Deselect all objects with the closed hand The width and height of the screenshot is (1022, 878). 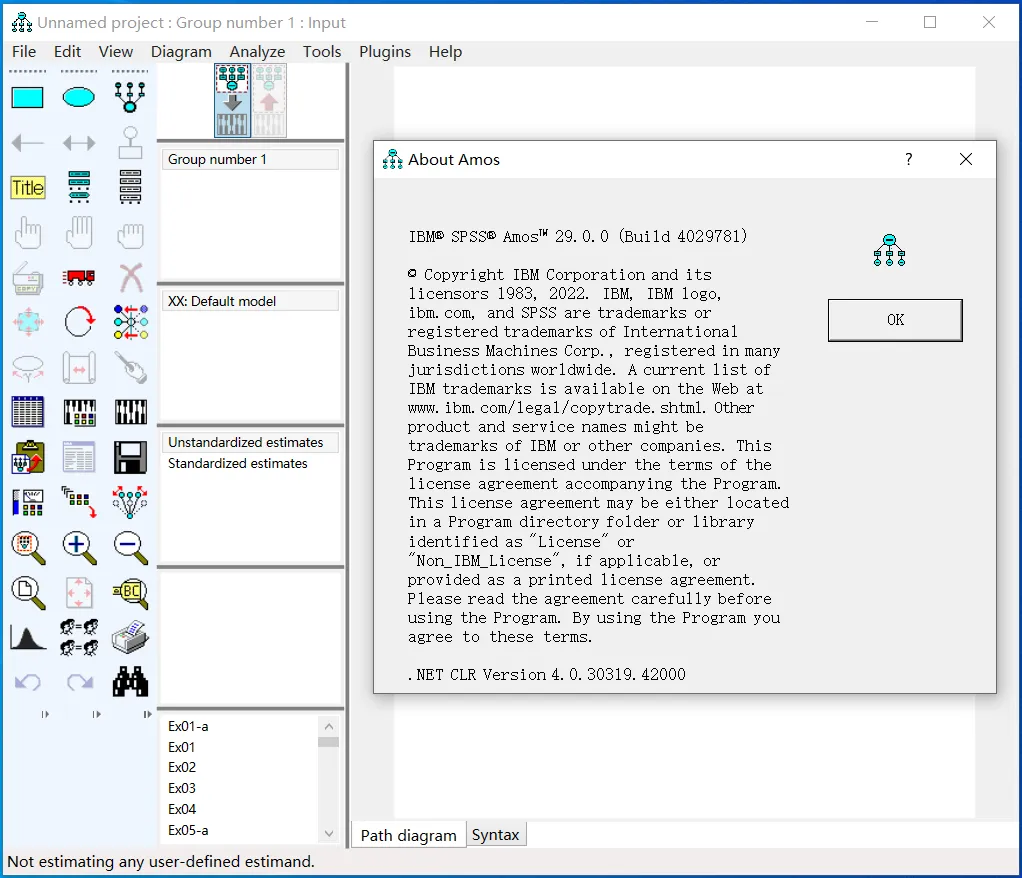click(x=130, y=235)
